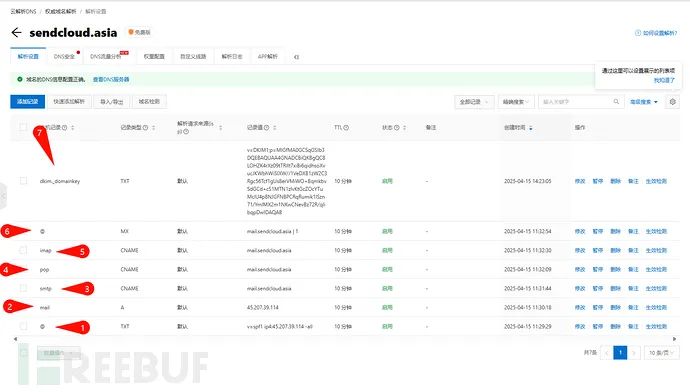Click 生效检测 for the mail A record
Screen dimensions: 690x392
pos(656,308)
